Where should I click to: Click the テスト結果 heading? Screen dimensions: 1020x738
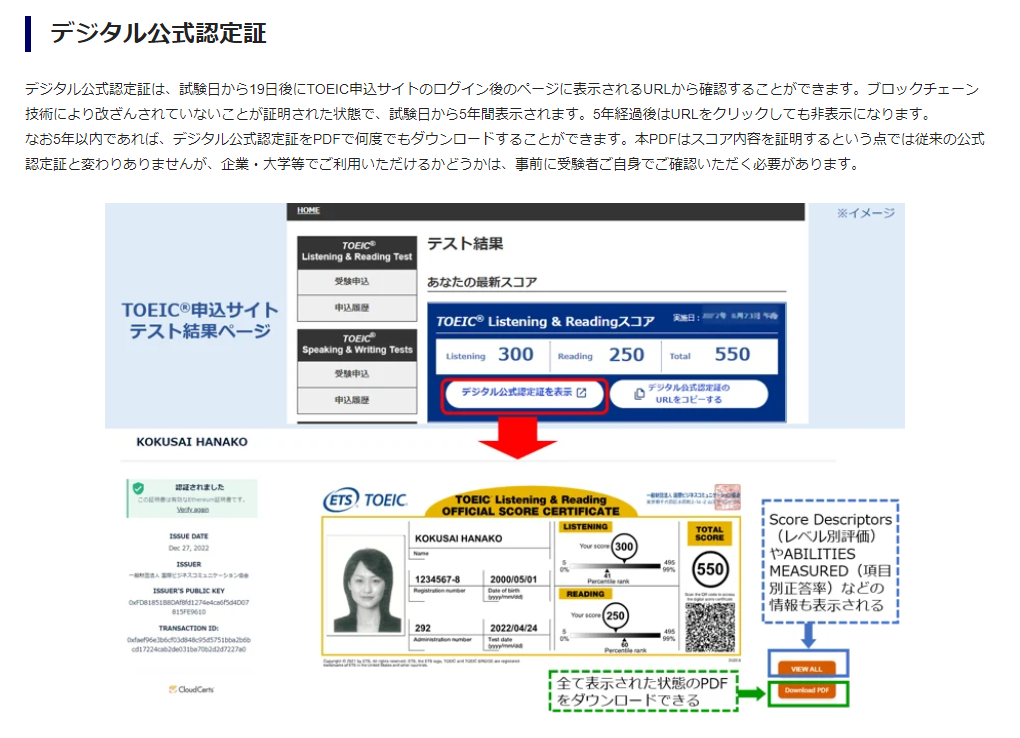click(465, 244)
